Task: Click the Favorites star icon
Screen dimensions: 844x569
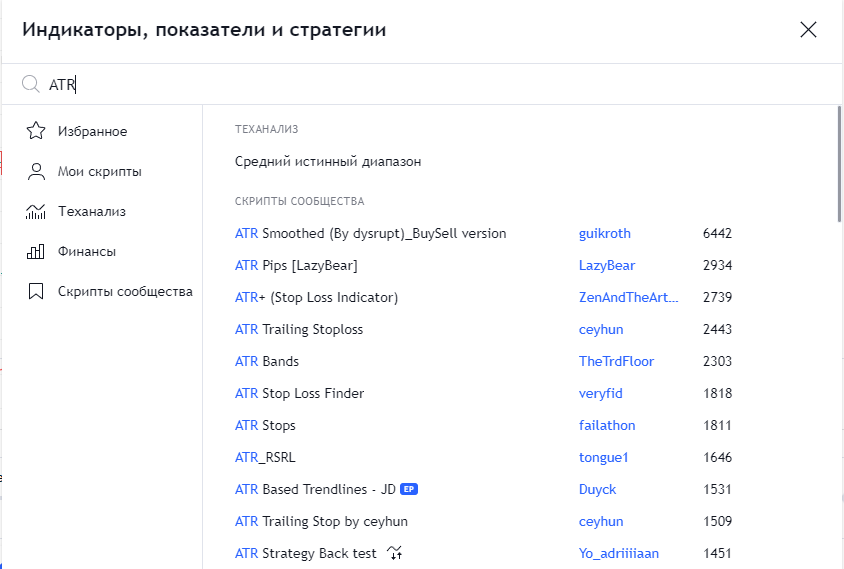Action: pos(36,131)
